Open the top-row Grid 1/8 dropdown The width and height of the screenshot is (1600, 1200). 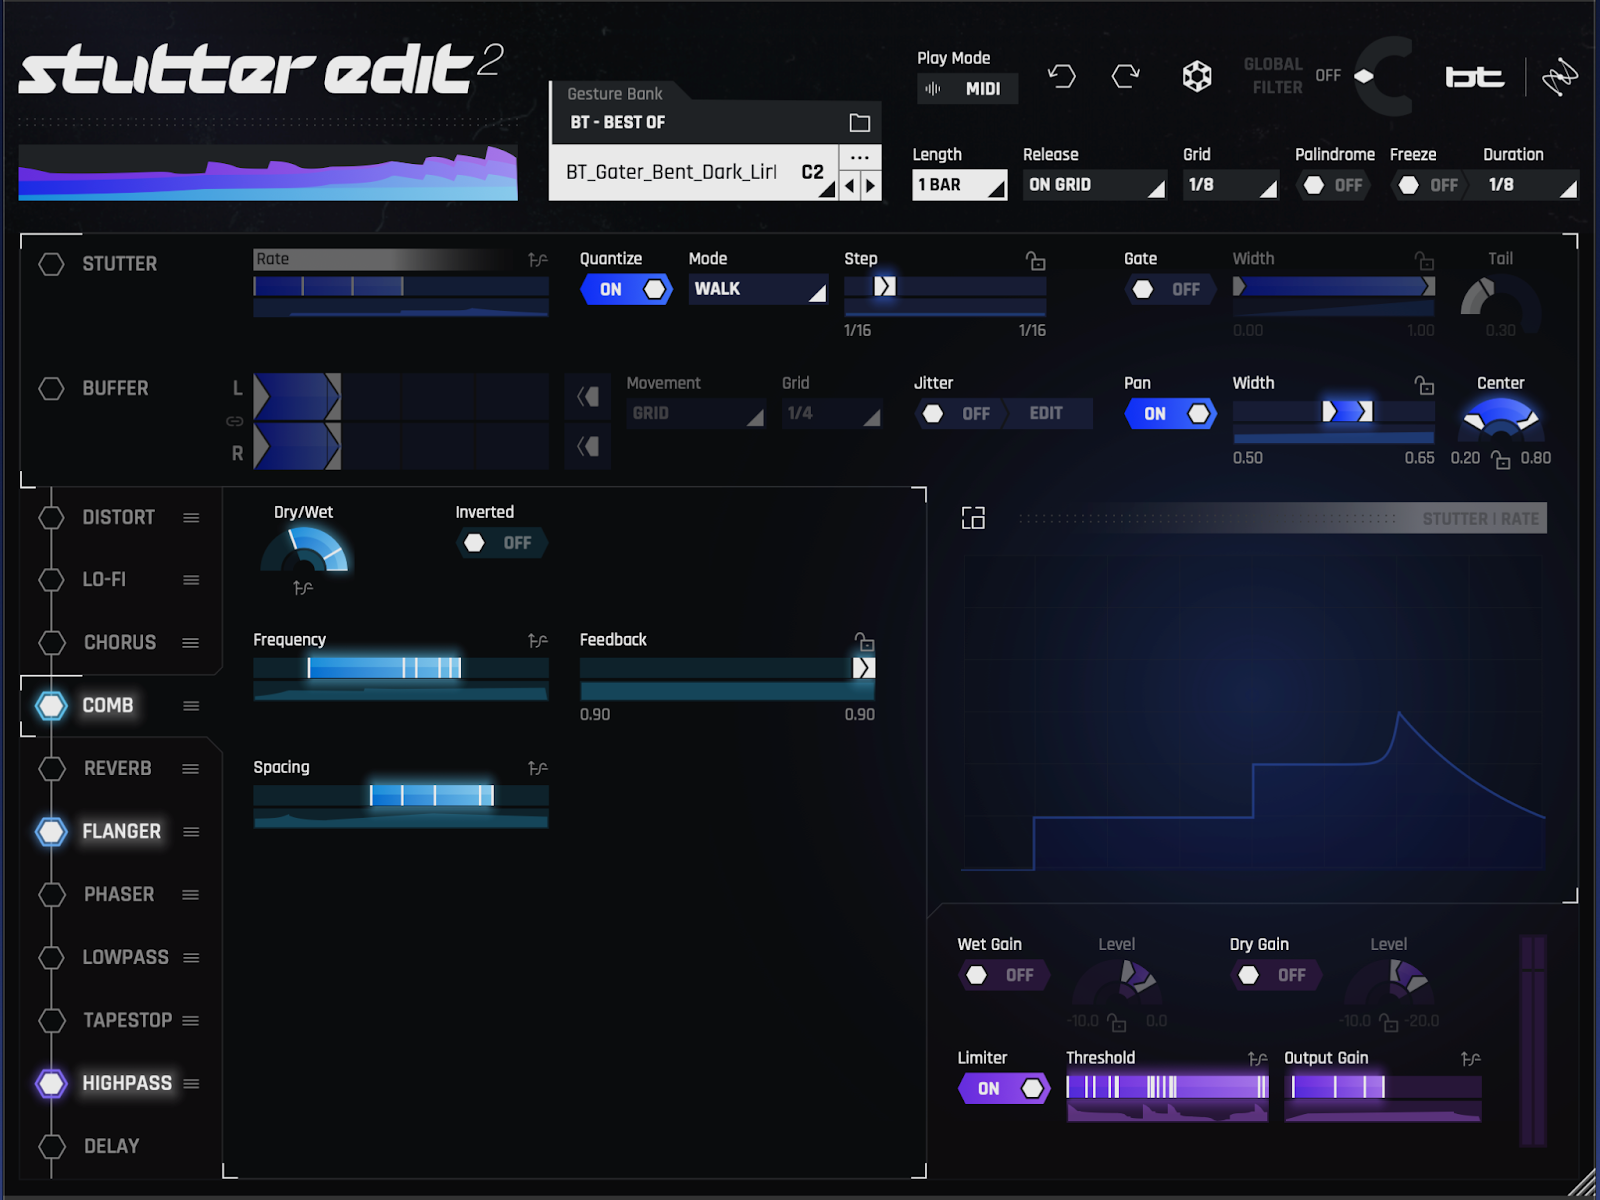[1230, 185]
